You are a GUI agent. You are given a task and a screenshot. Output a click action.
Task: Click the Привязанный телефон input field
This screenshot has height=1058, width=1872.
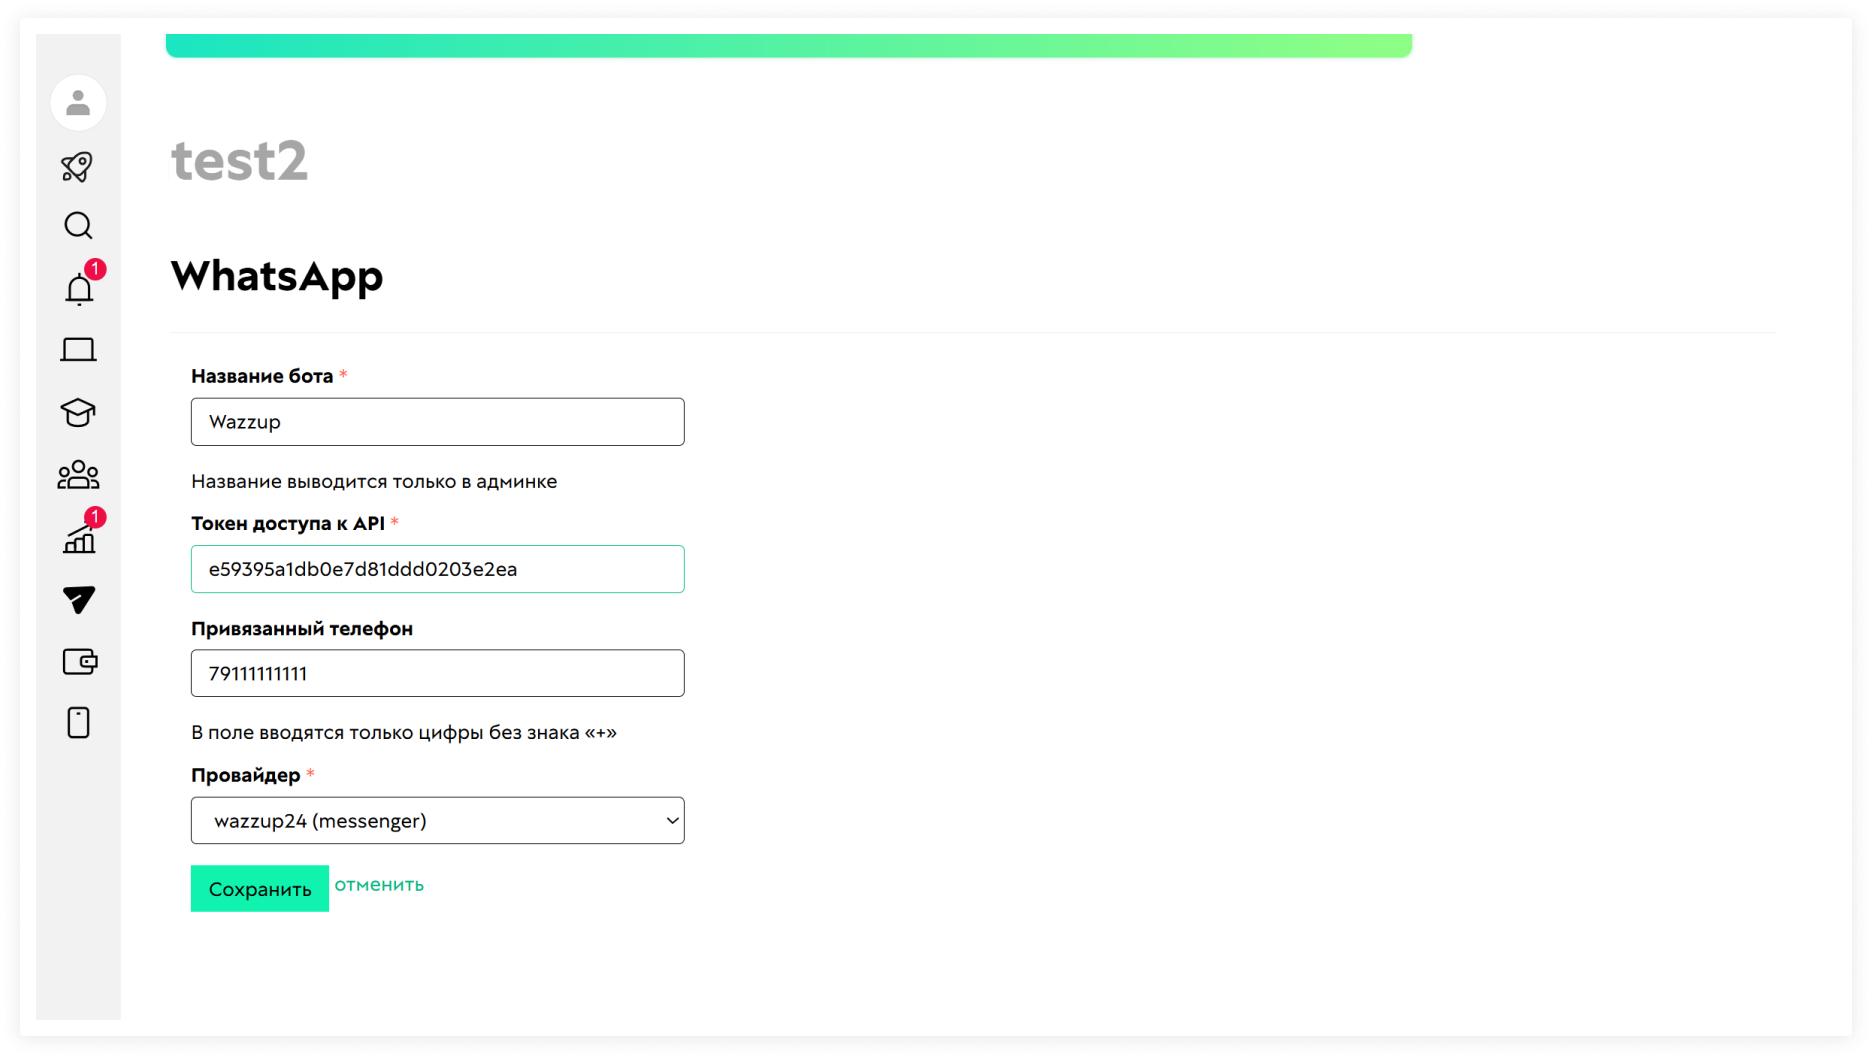[x=438, y=673]
